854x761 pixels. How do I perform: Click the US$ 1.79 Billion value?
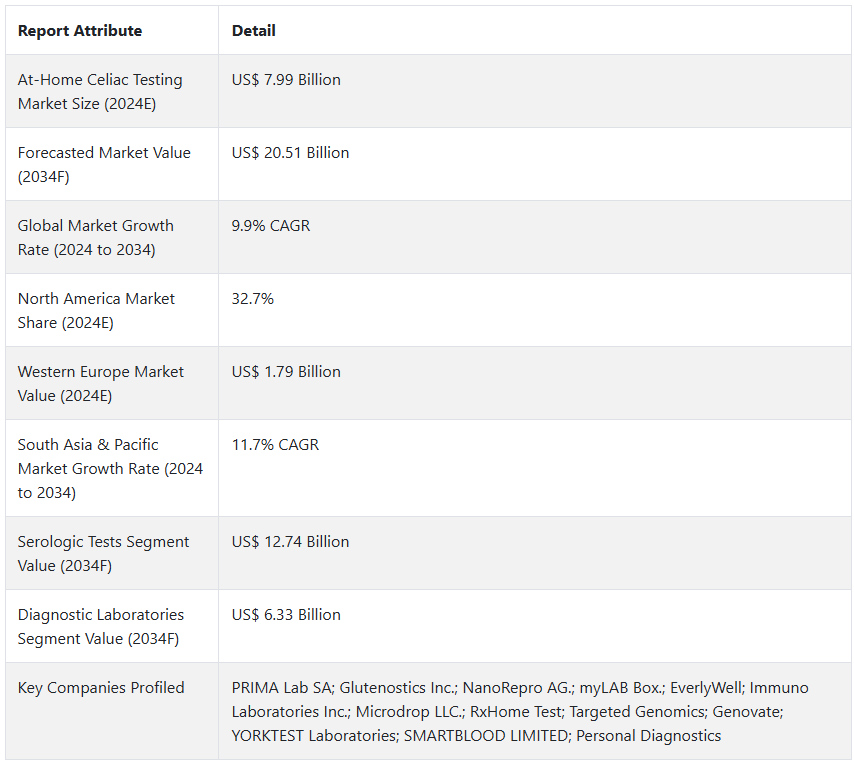286,372
